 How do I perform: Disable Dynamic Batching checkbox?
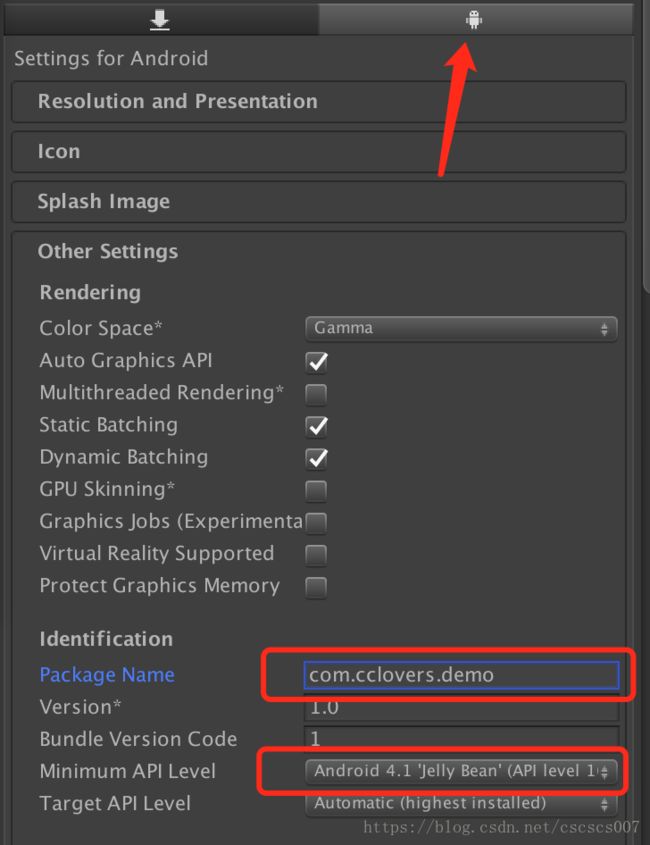316,459
